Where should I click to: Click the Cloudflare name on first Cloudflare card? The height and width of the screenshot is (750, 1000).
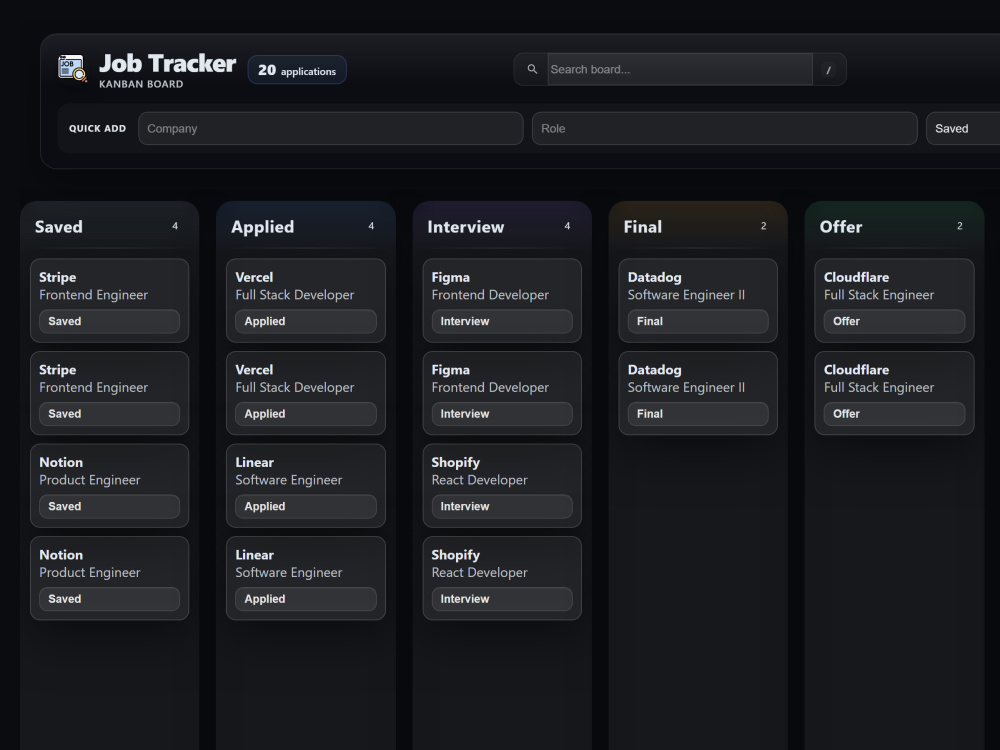coord(857,277)
